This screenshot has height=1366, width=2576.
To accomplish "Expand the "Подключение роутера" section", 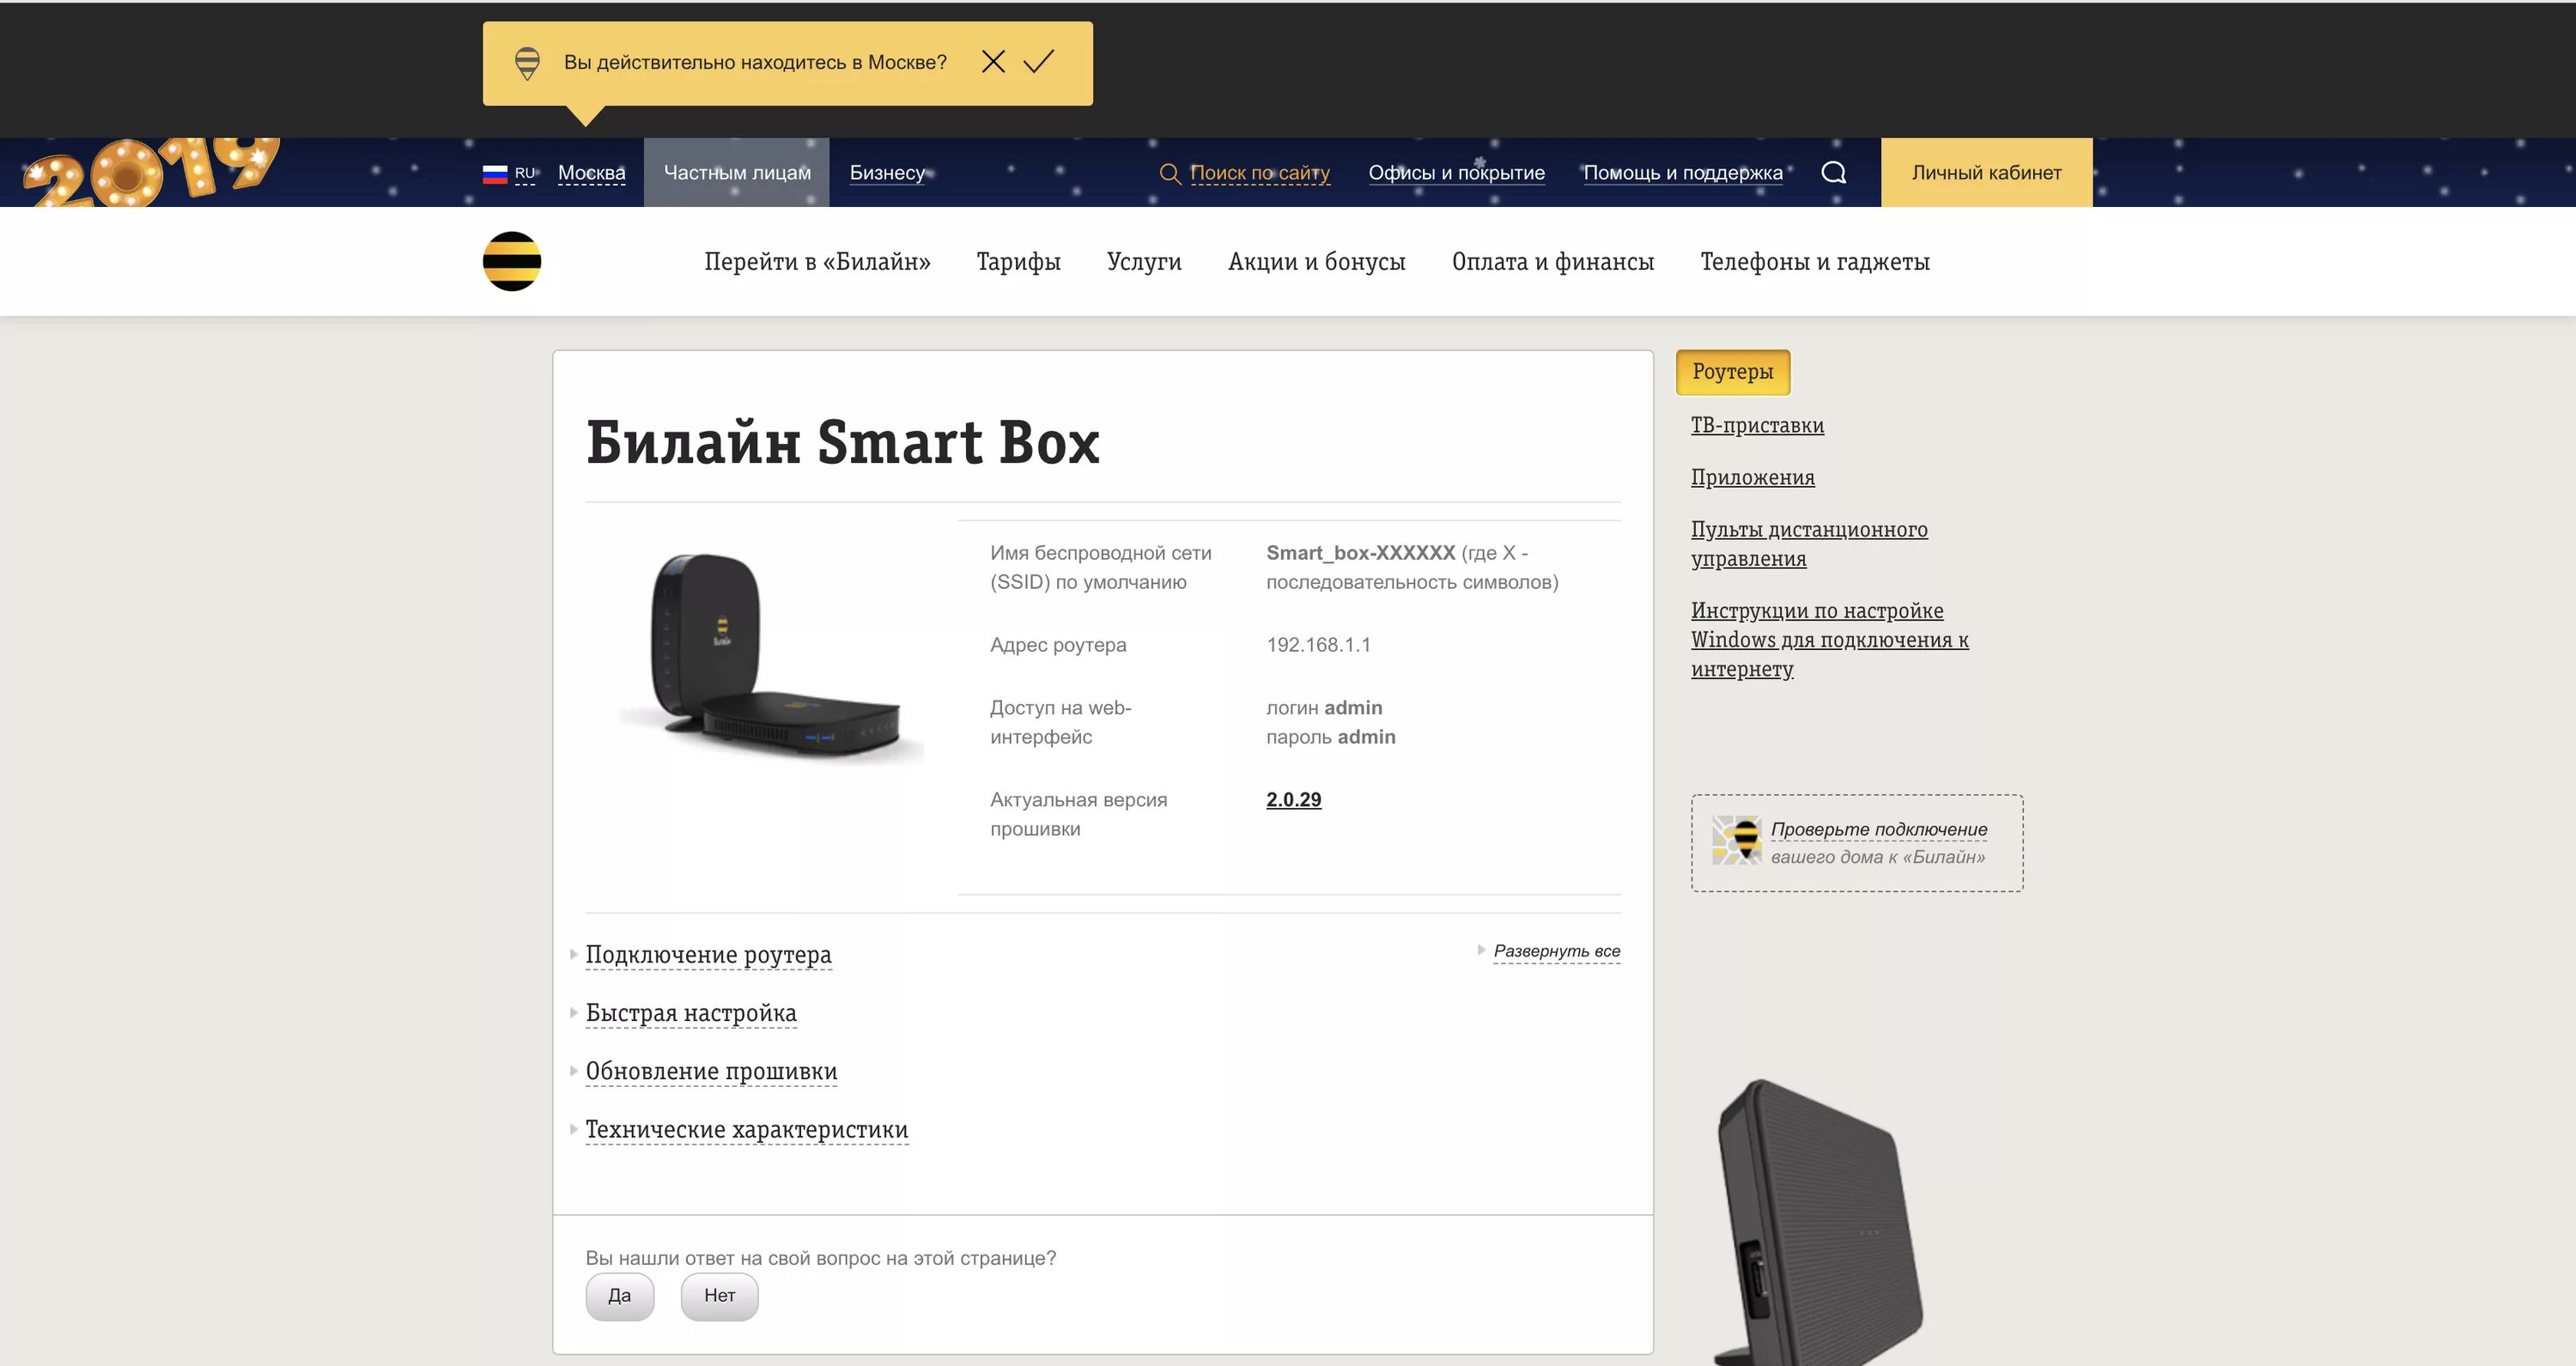I will [x=708, y=954].
